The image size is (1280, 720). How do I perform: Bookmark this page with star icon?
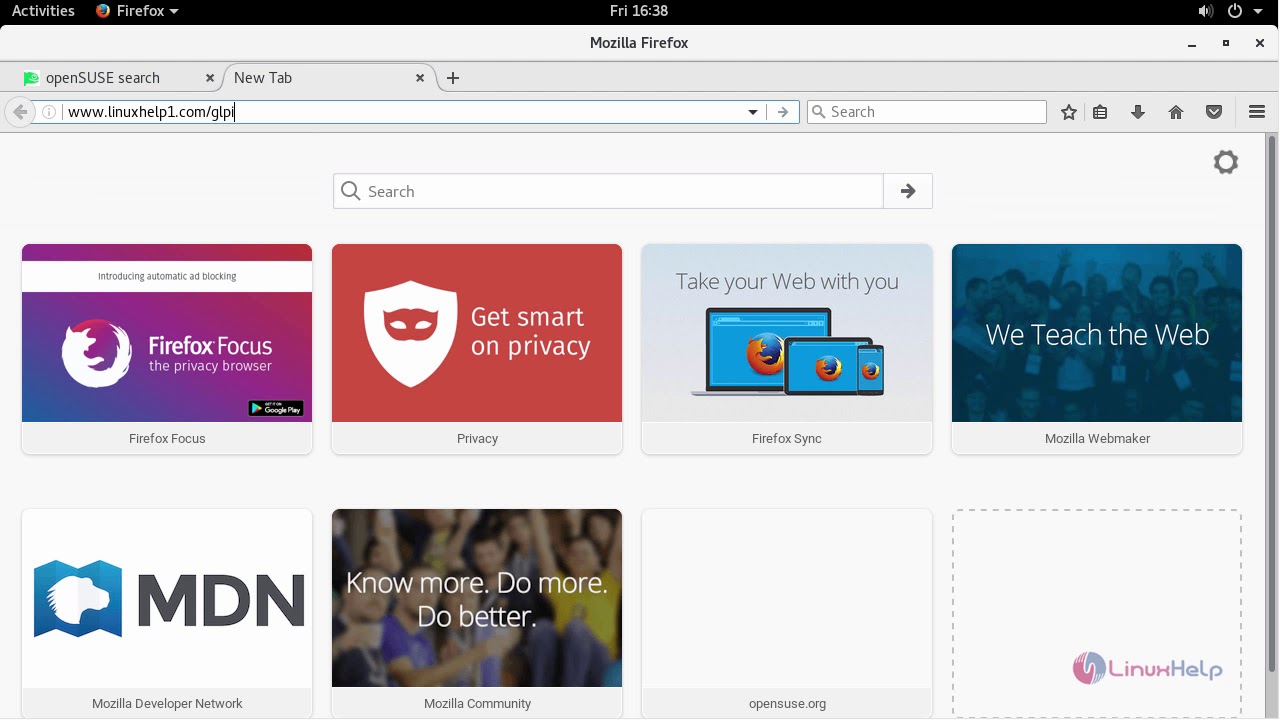tap(1069, 112)
